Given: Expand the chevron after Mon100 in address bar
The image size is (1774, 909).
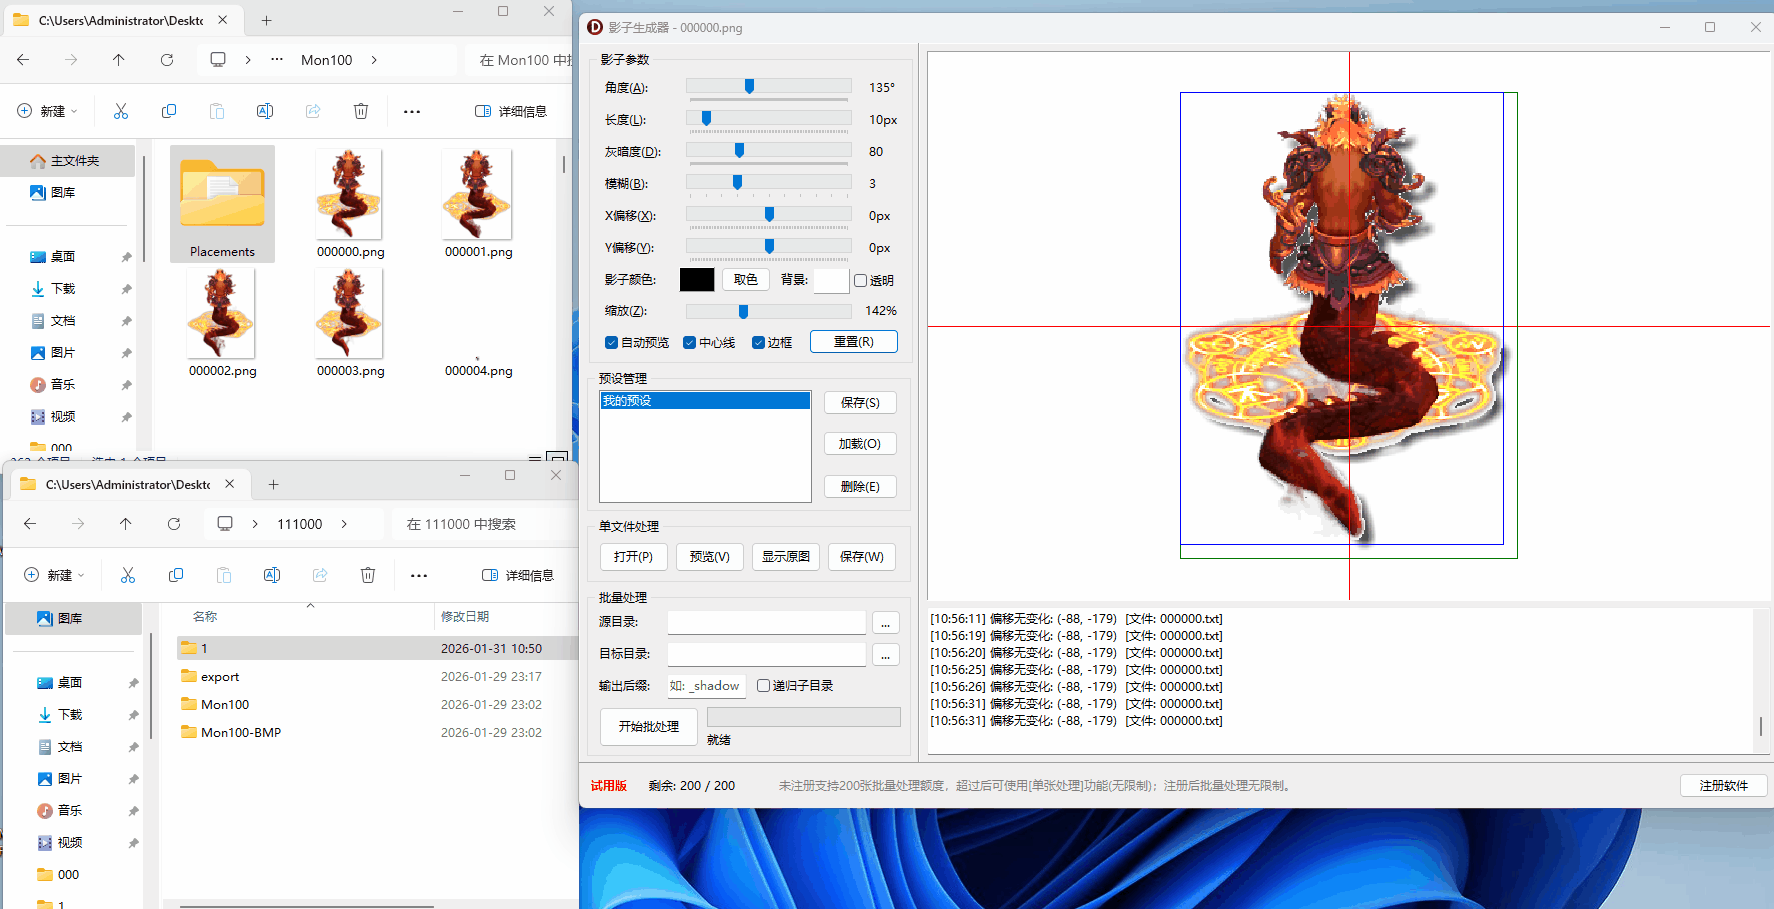Looking at the screenshot, I should [374, 60].
